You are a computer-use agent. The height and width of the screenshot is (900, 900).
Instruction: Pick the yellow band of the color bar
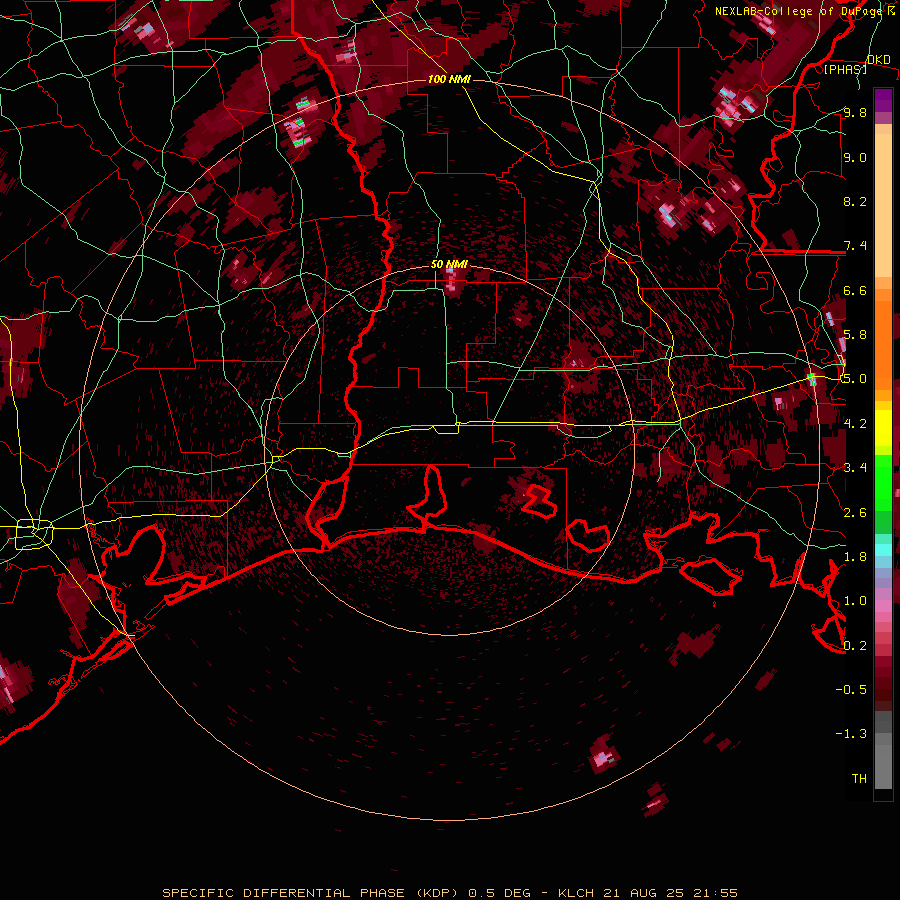883,428
